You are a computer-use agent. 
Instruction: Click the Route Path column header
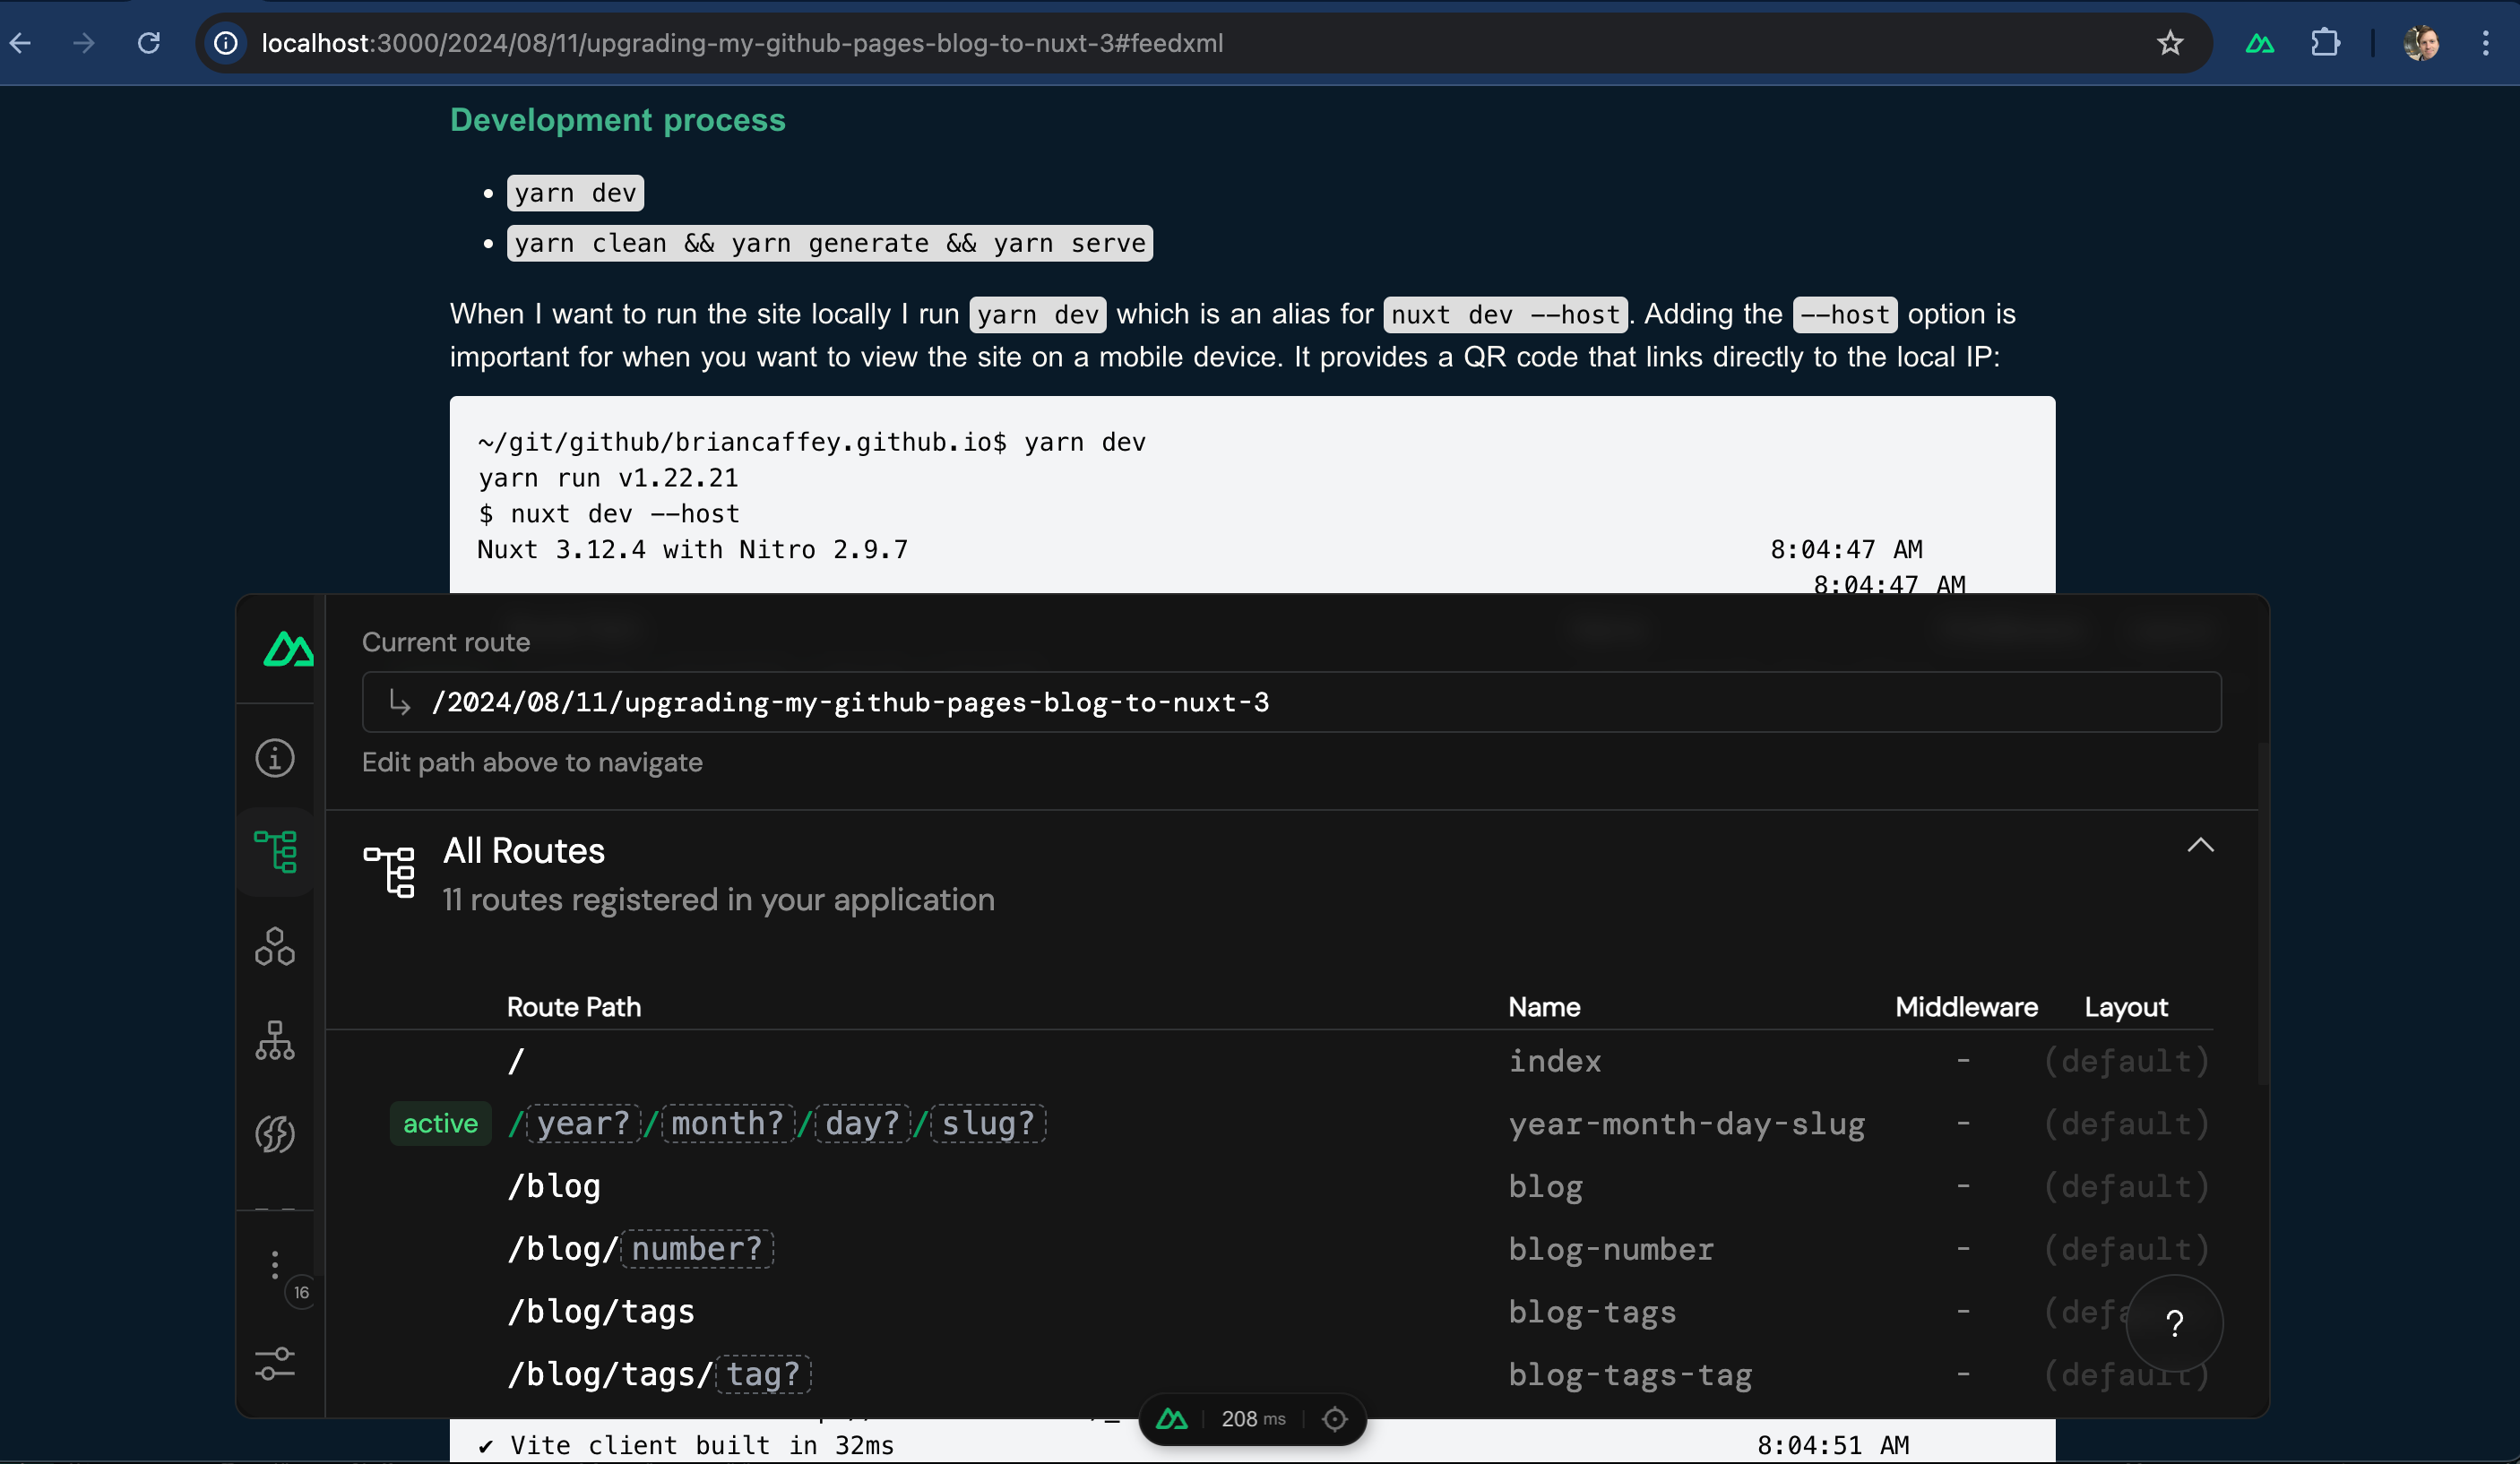coord(574,1006)
